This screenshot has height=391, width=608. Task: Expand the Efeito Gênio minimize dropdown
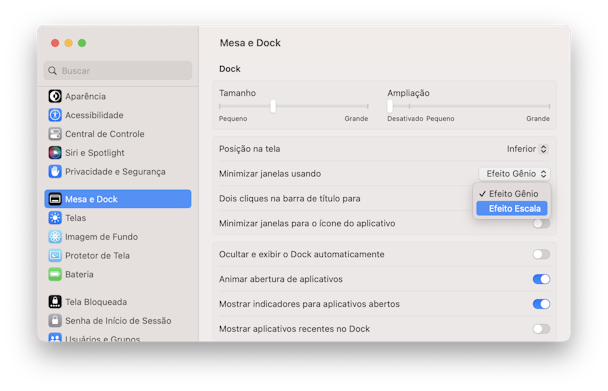click(515, 174)
